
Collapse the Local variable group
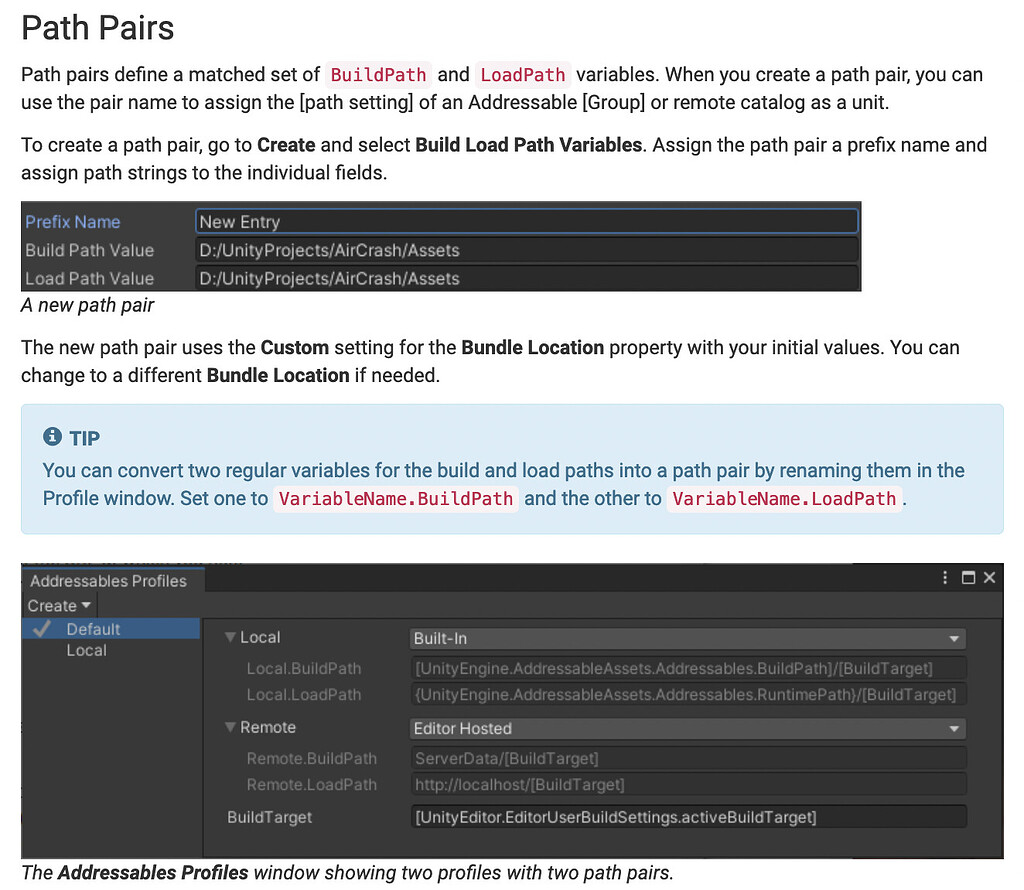coord(232,637)
